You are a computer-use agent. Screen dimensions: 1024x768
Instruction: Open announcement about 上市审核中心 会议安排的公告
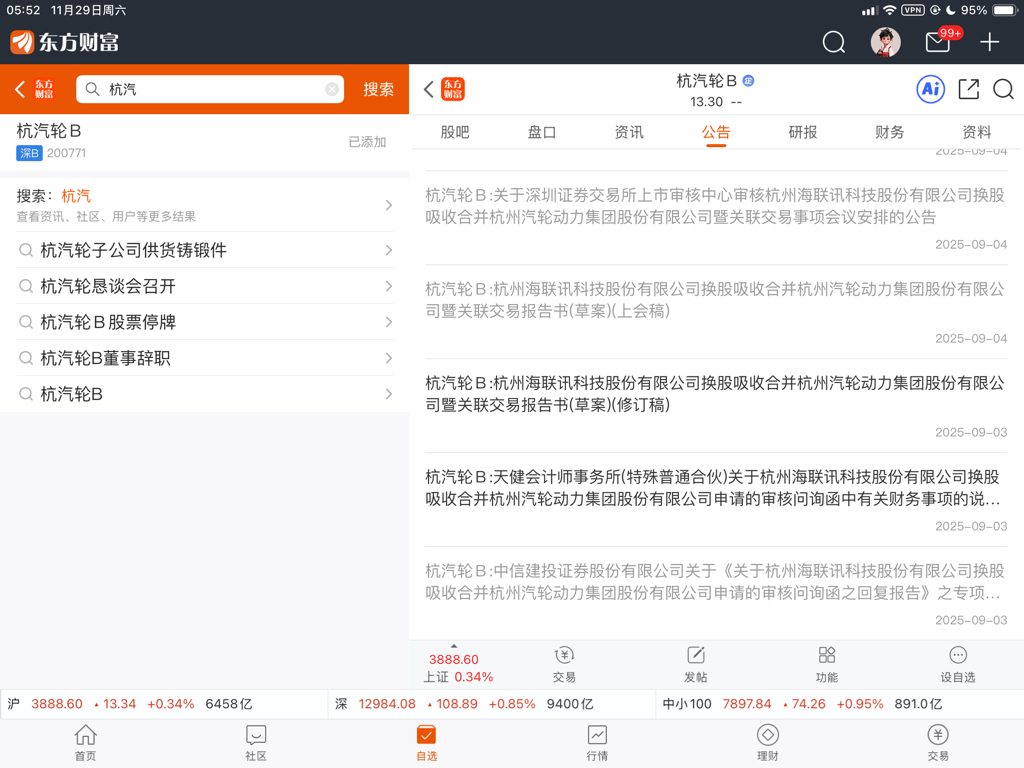[x=716, y=217]
